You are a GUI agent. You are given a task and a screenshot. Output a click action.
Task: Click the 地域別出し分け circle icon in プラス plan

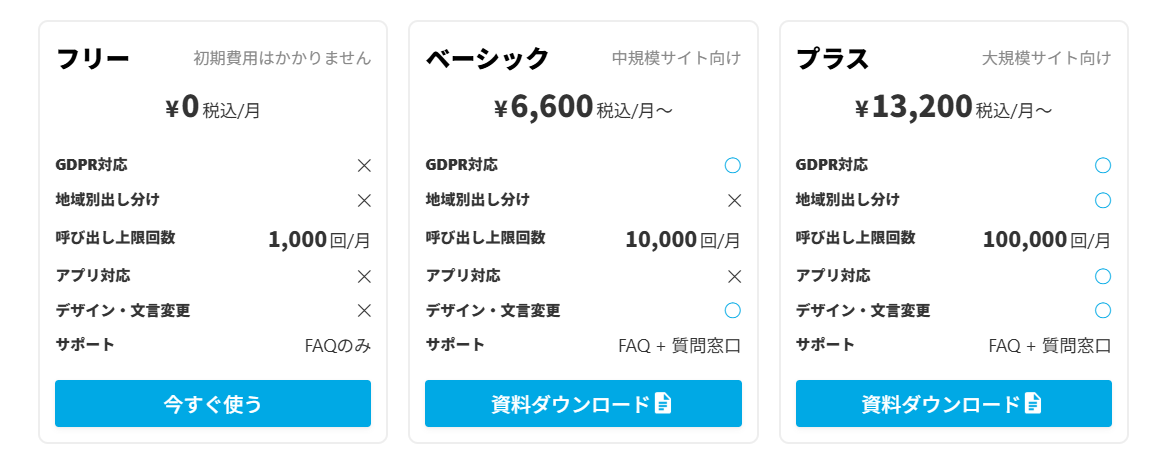pyautogui.click(x=1103, y=200)
